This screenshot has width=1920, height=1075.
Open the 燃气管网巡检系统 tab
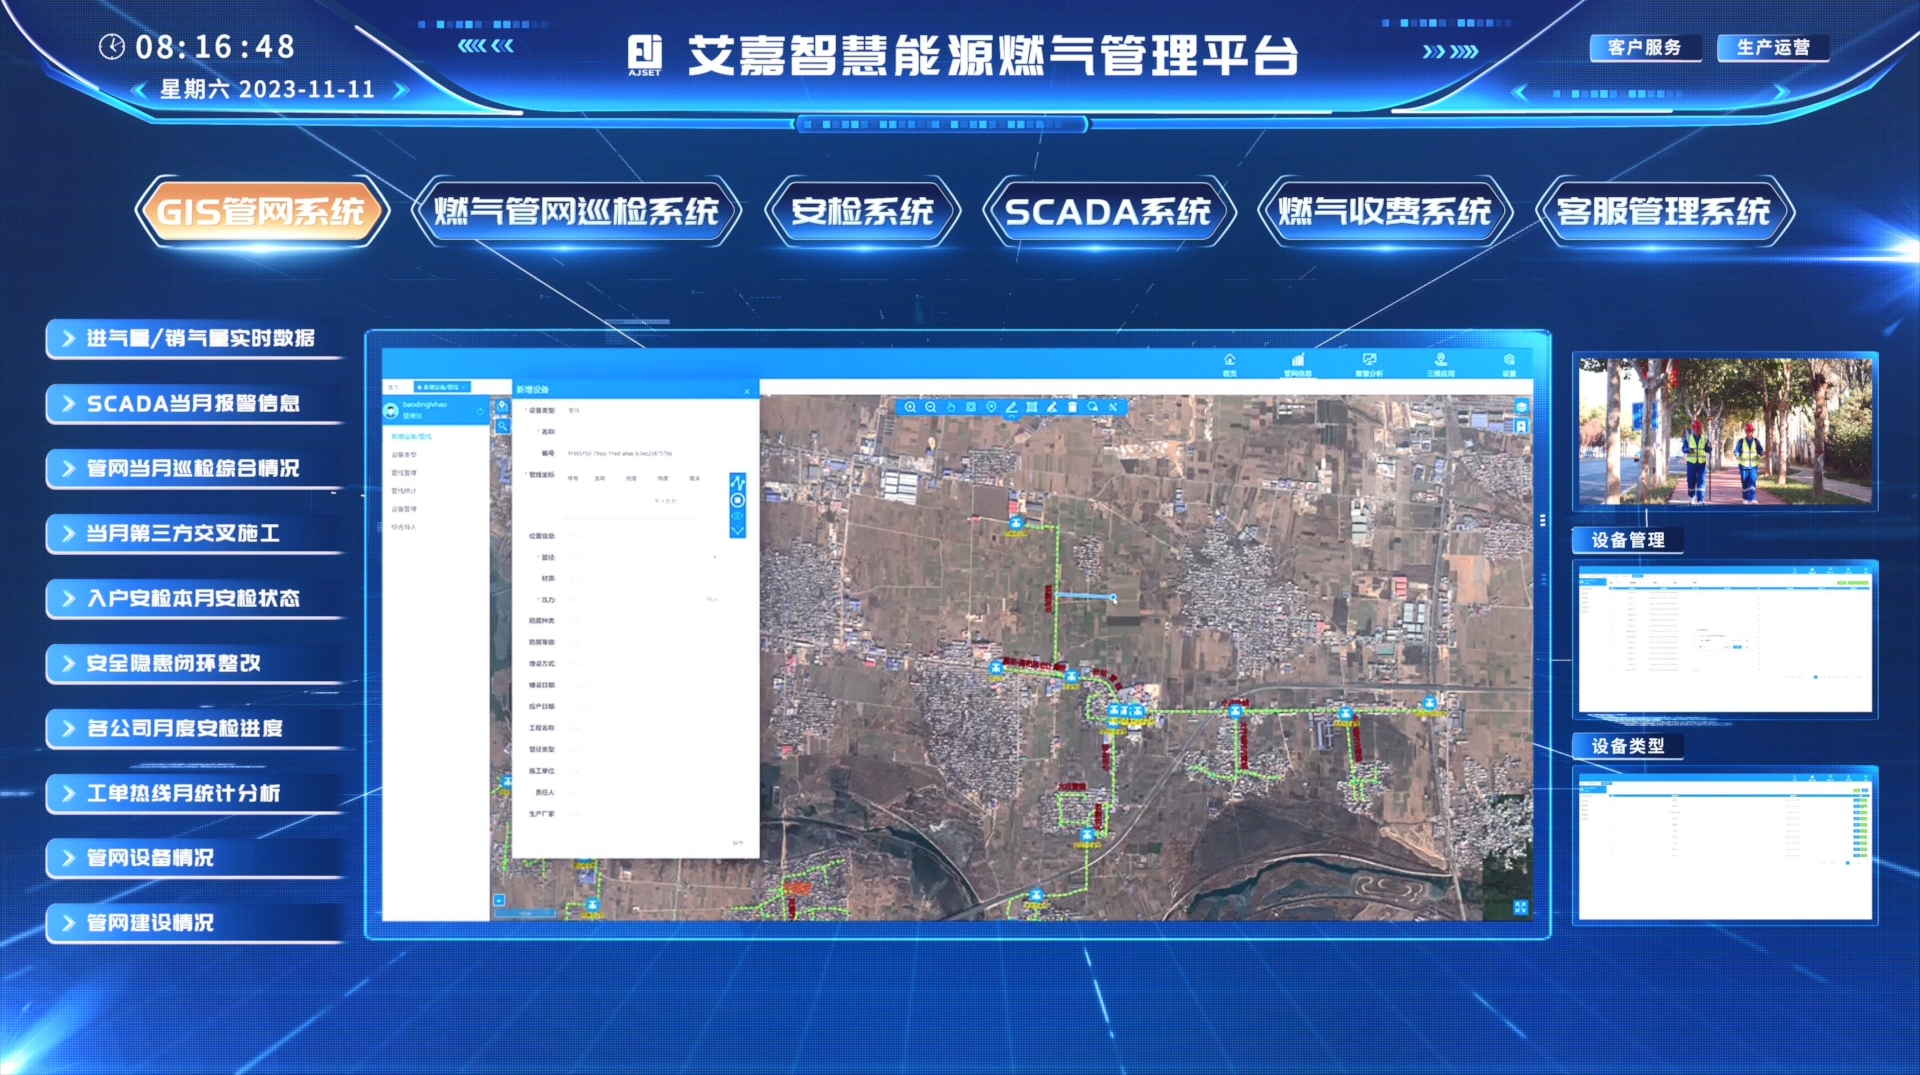coord(576,211)
